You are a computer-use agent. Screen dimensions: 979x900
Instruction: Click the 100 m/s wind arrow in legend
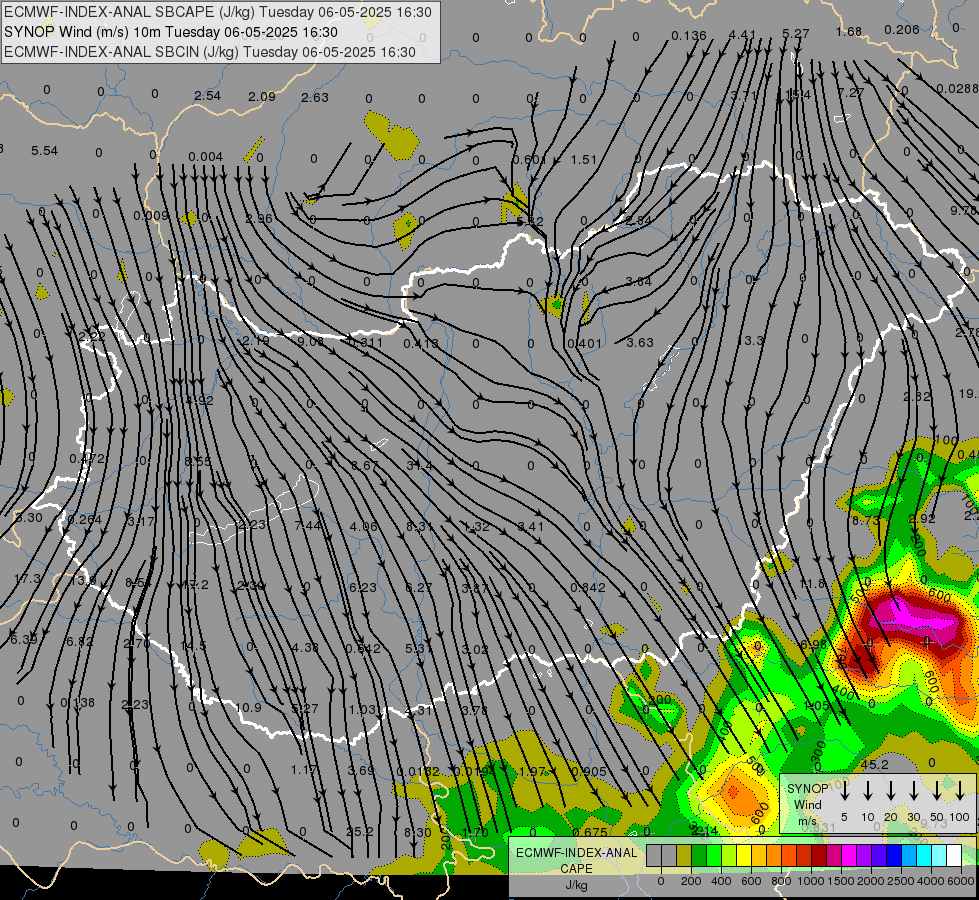point(960,791)
